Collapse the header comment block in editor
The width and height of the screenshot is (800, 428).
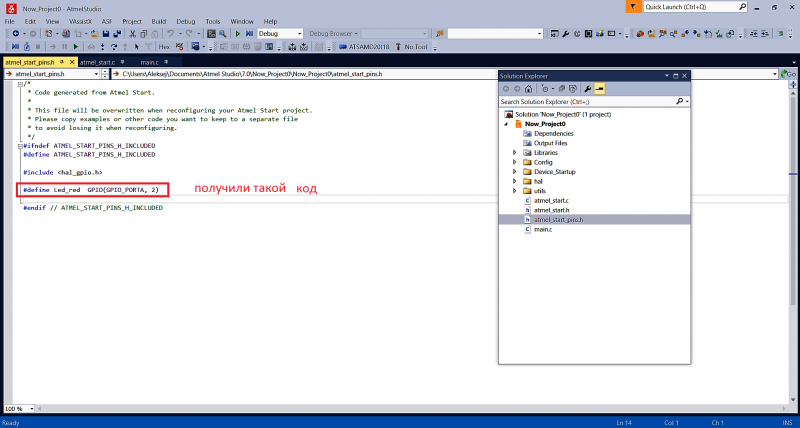pyautogui.click(x=20, y=85)
